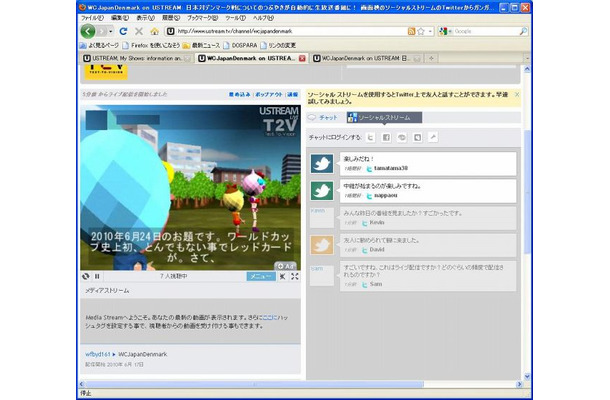
Task: Click the page vertical scrollbar up arrow
Action: tap(527, 69)
